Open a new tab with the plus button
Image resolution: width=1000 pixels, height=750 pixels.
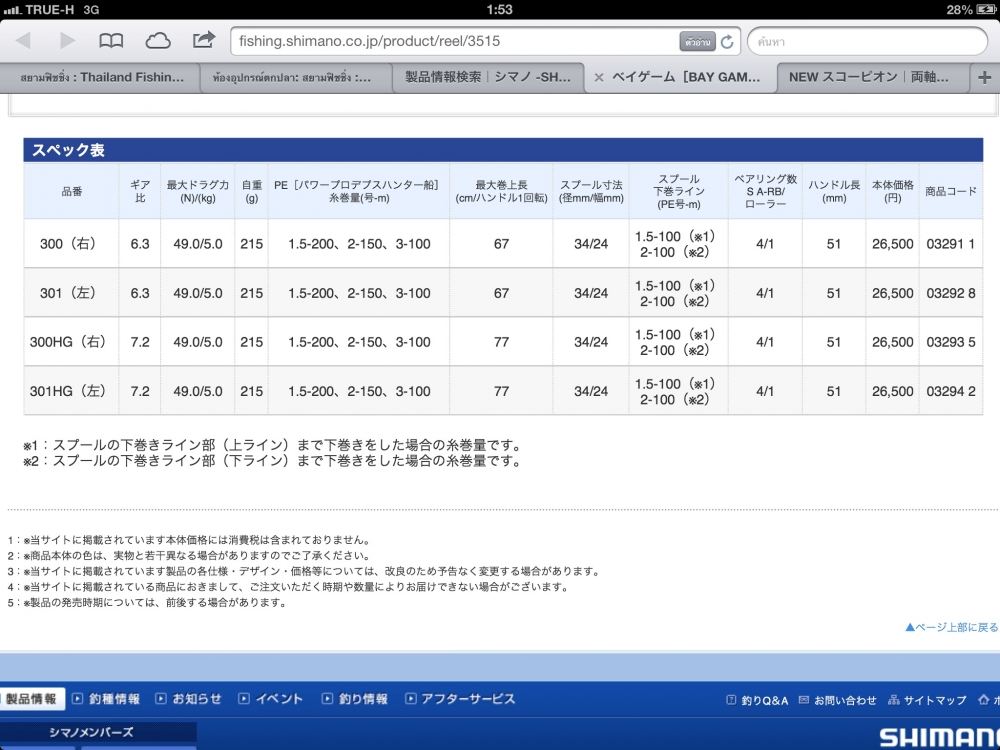984,77
